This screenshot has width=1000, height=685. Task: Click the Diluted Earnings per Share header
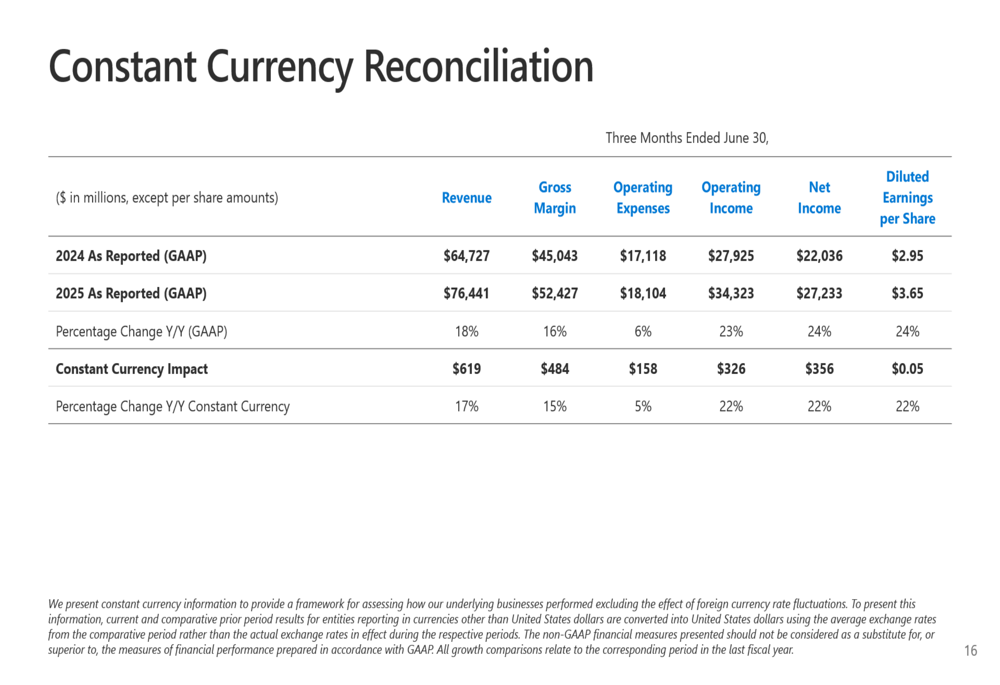[907, 198]
